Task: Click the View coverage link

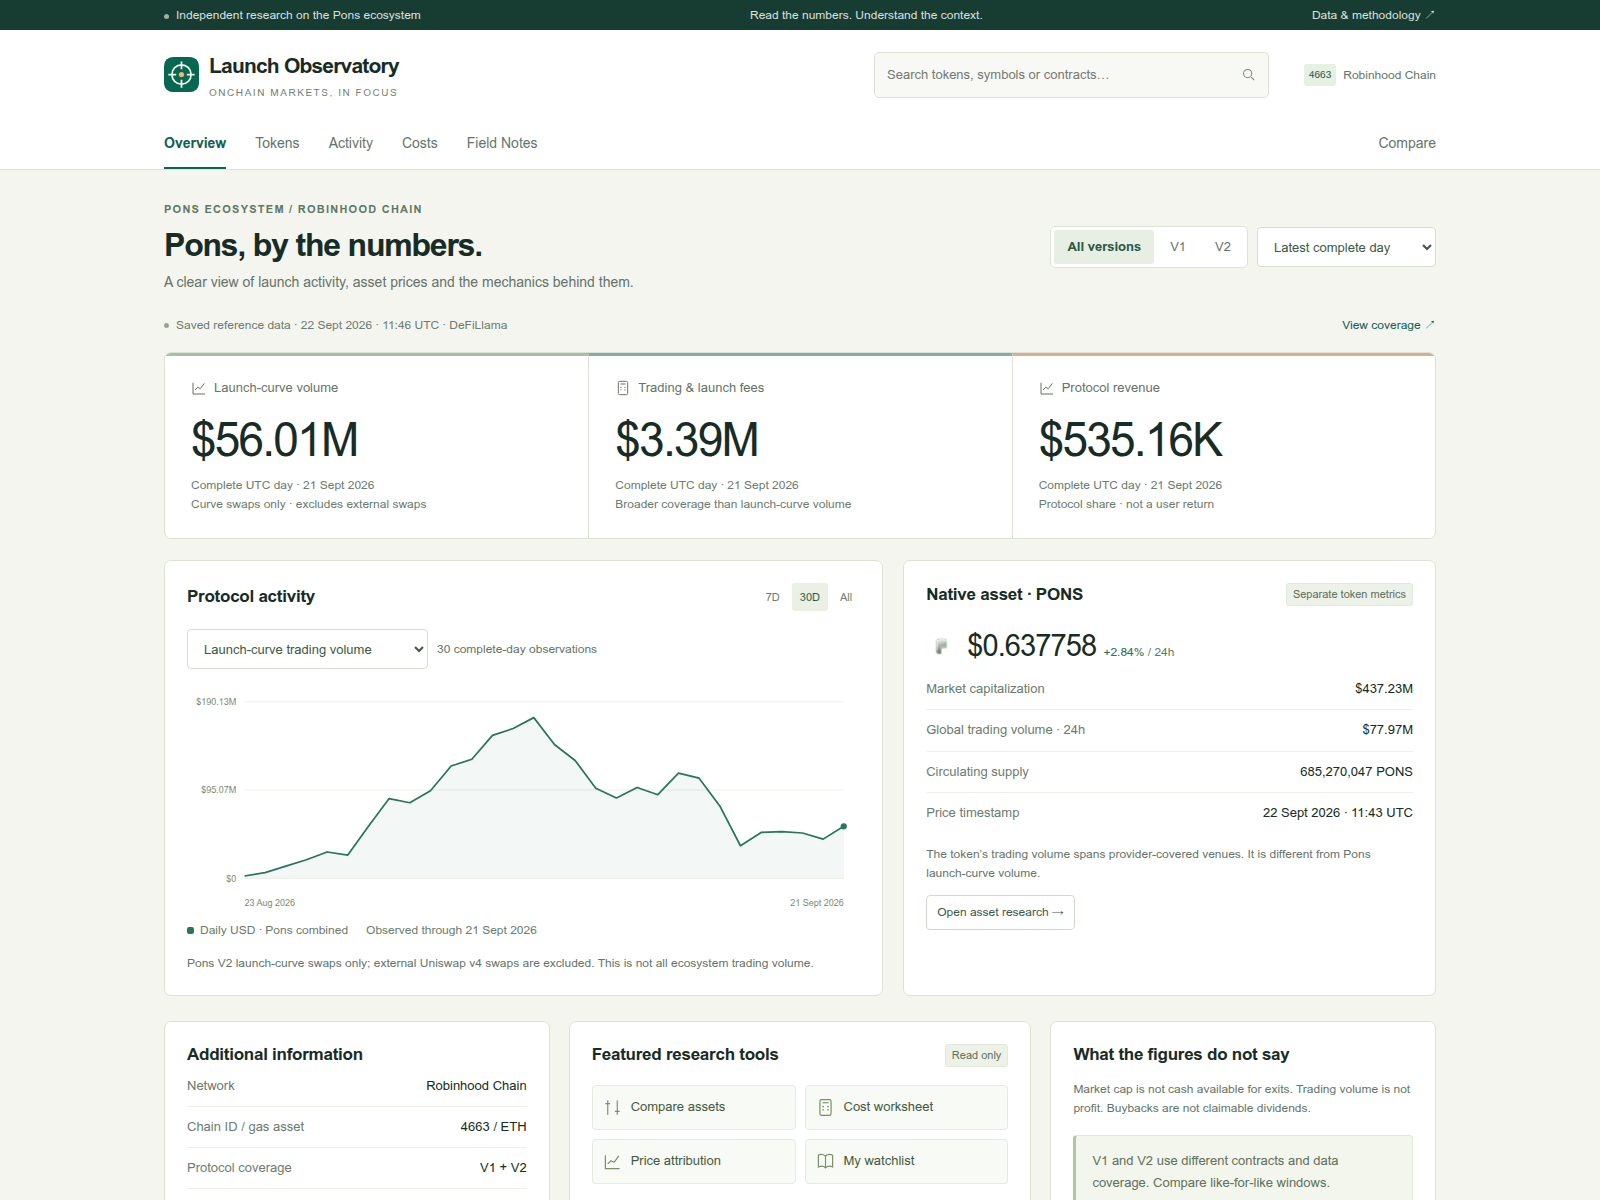Action: click(x=1388, y=325)
